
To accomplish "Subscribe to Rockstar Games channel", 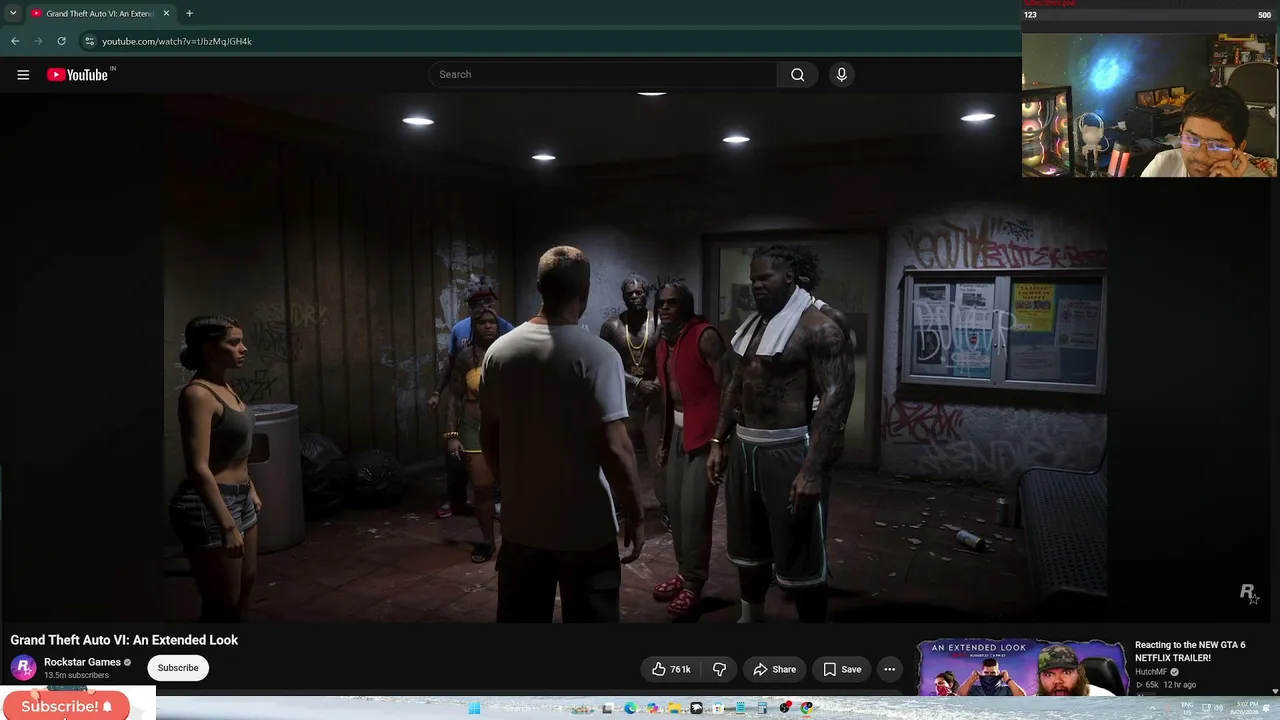I will (x=178, y=668).
